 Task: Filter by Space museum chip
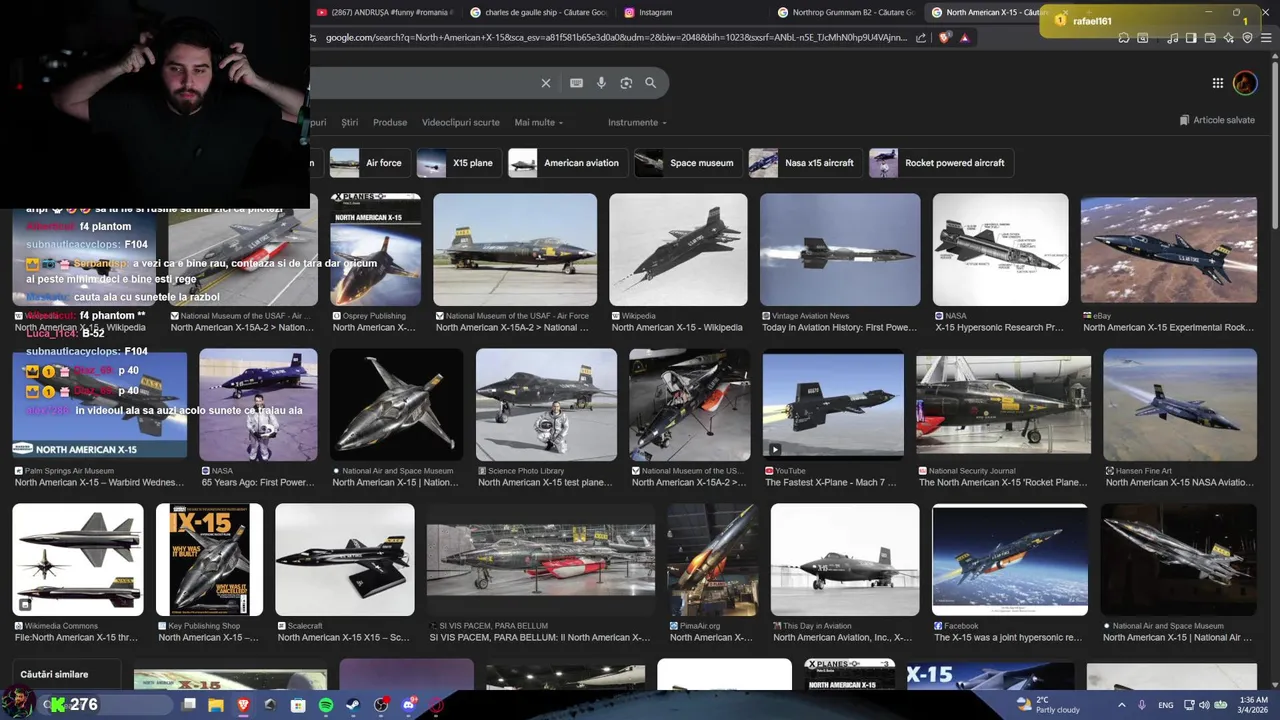pyautogui.click(x=686, y=163)
